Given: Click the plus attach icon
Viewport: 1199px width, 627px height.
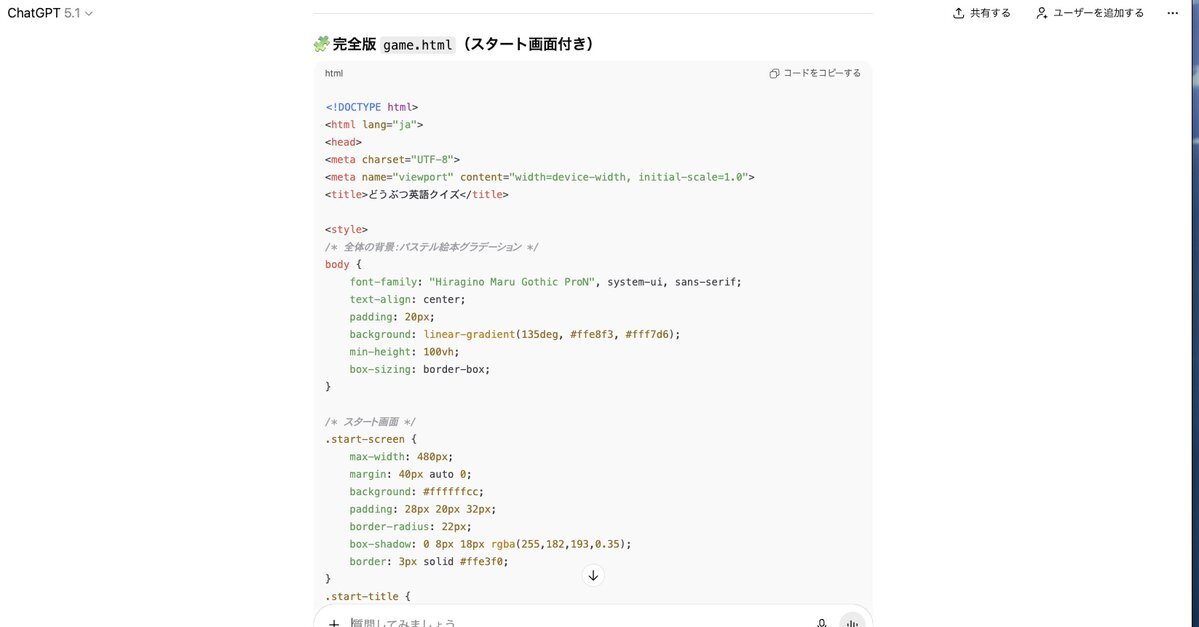Looking at the screenshot, I should (334, 622).
